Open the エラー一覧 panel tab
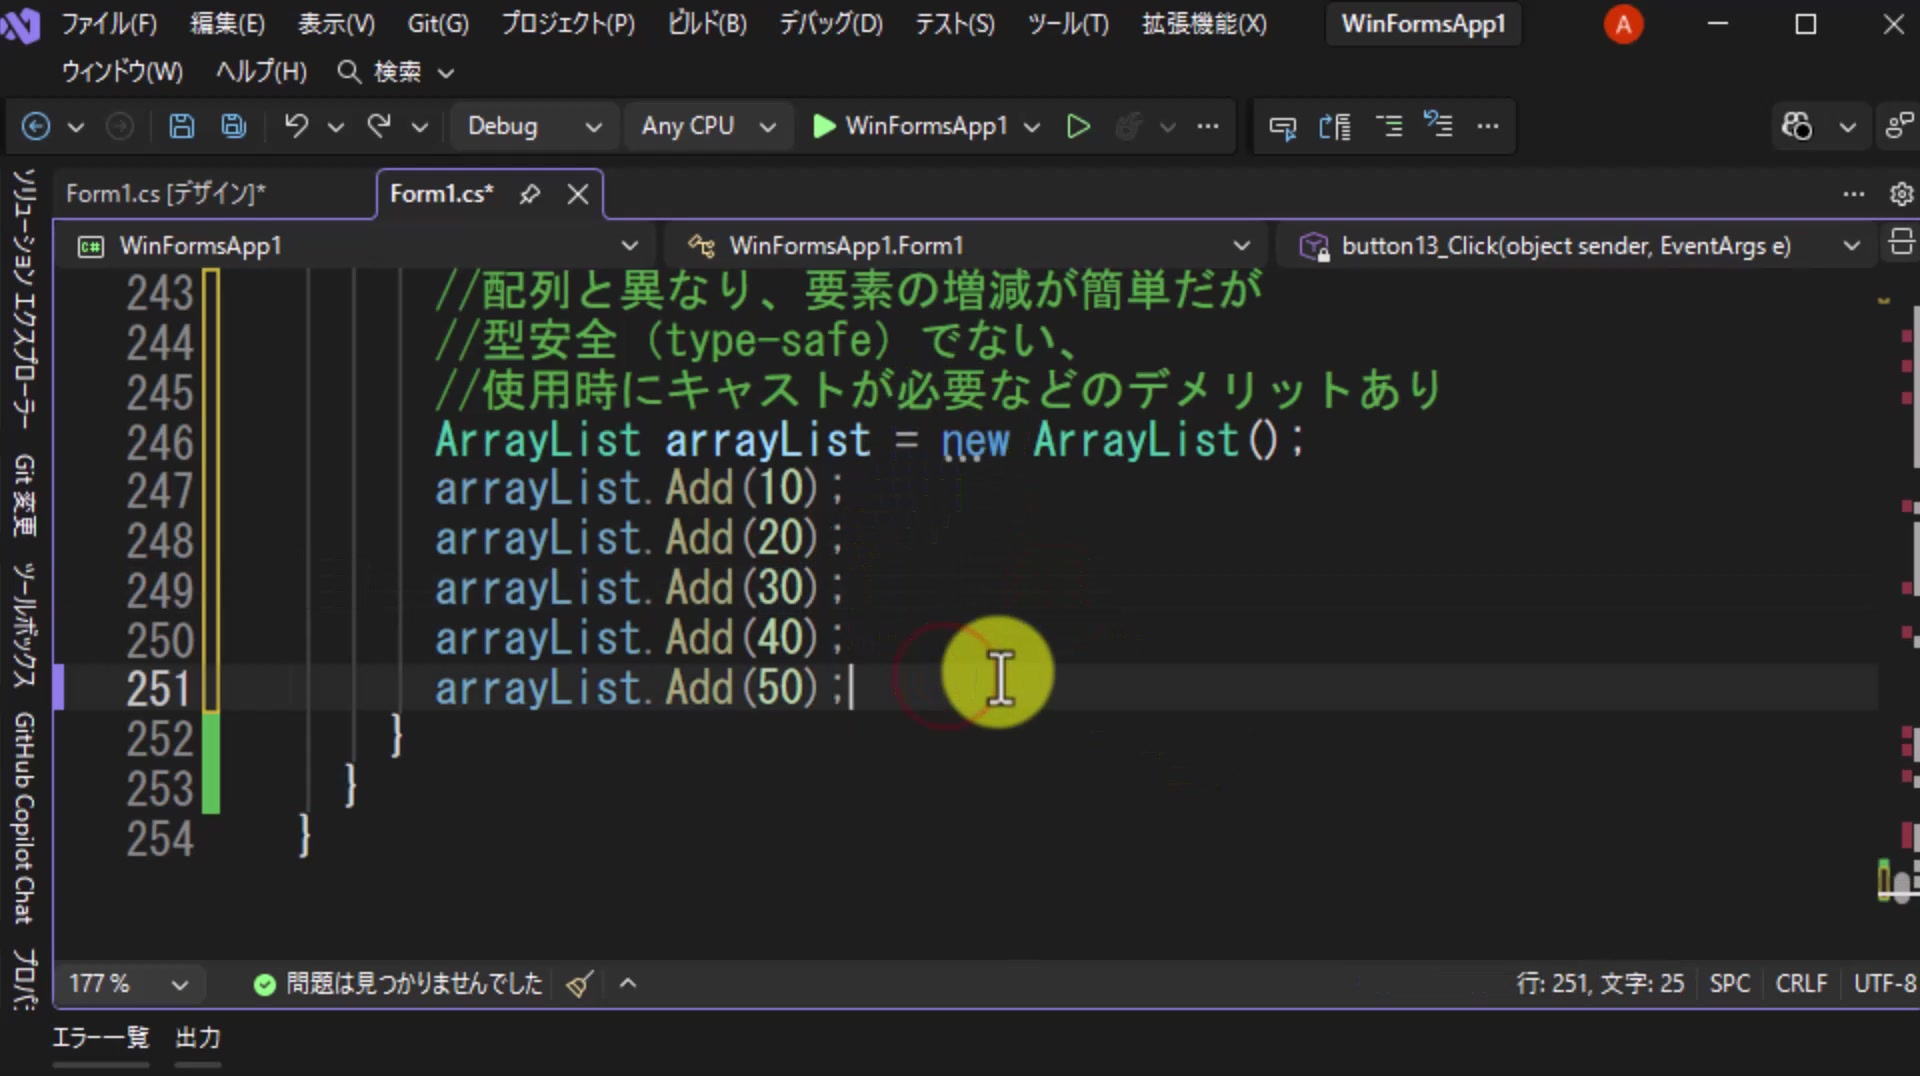Viewport: 1920px width, 1076px height. click(101, 1038)
